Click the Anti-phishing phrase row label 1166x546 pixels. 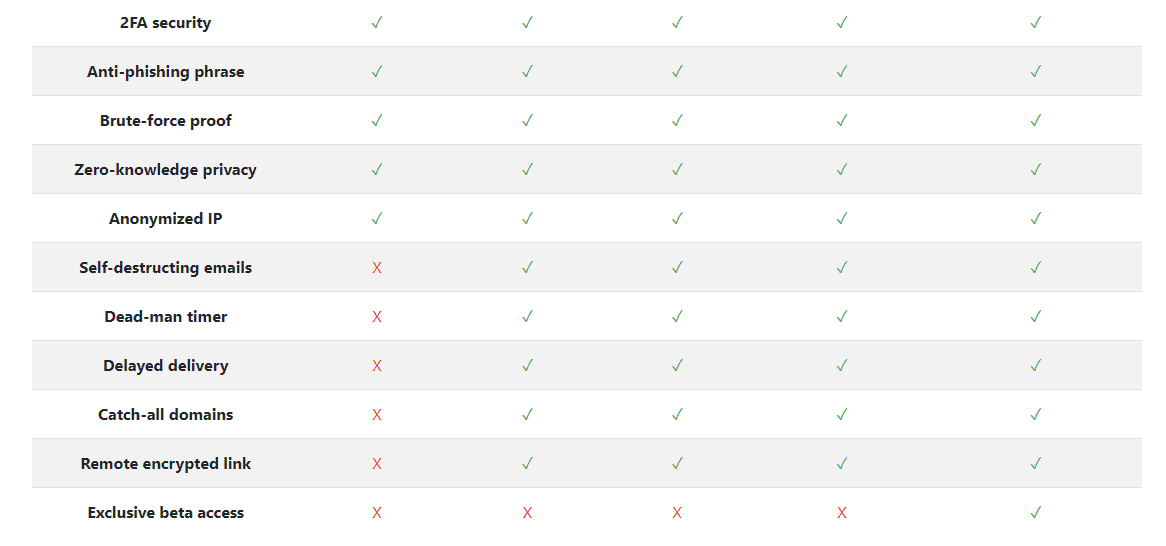[x=166, y=72]
